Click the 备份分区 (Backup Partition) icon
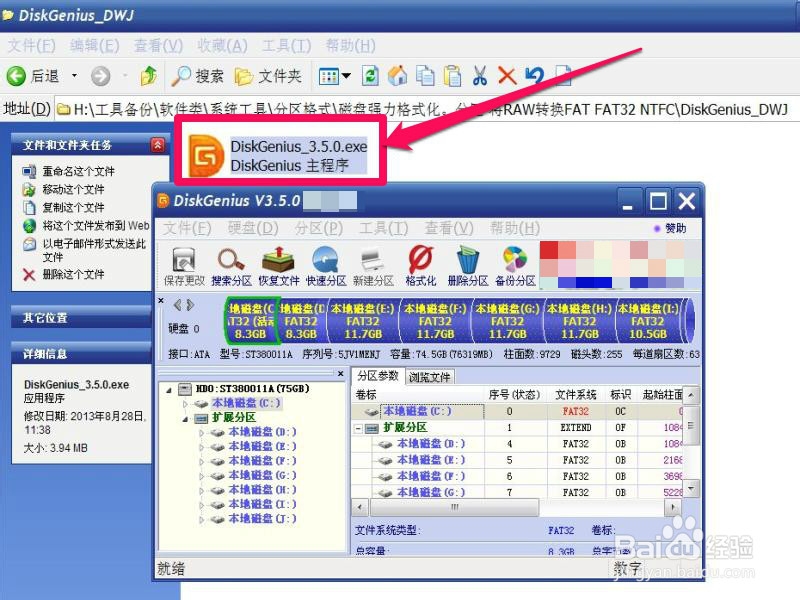 (514, 258)
